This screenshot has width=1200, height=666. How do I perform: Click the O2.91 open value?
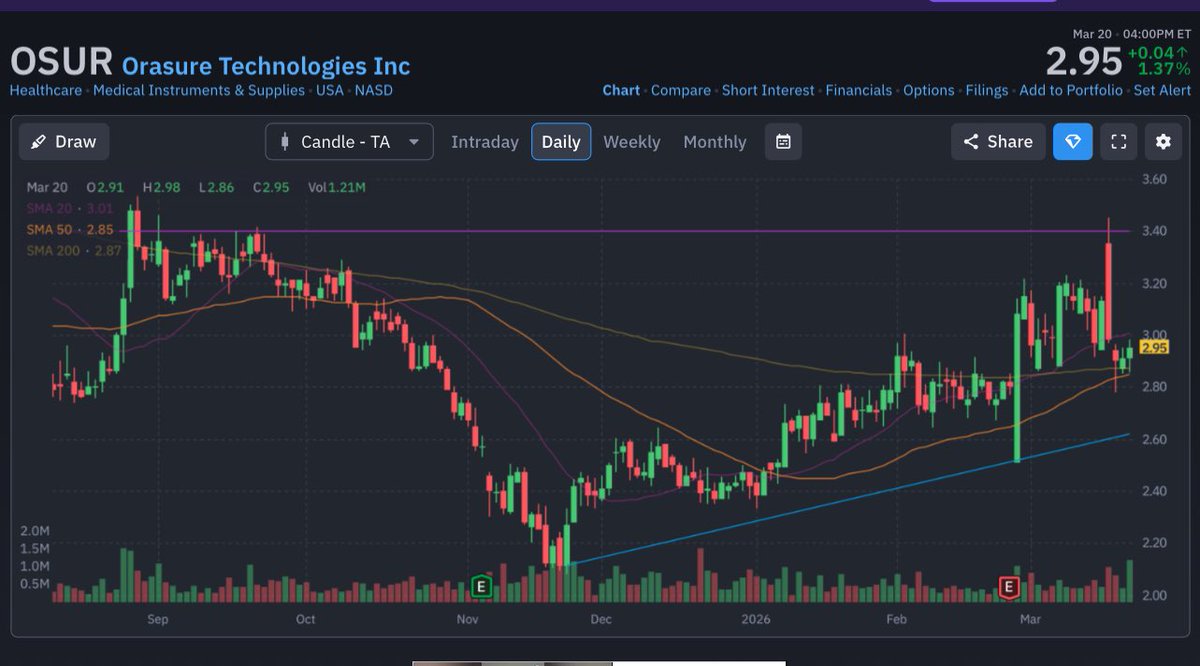pos(106,187)
